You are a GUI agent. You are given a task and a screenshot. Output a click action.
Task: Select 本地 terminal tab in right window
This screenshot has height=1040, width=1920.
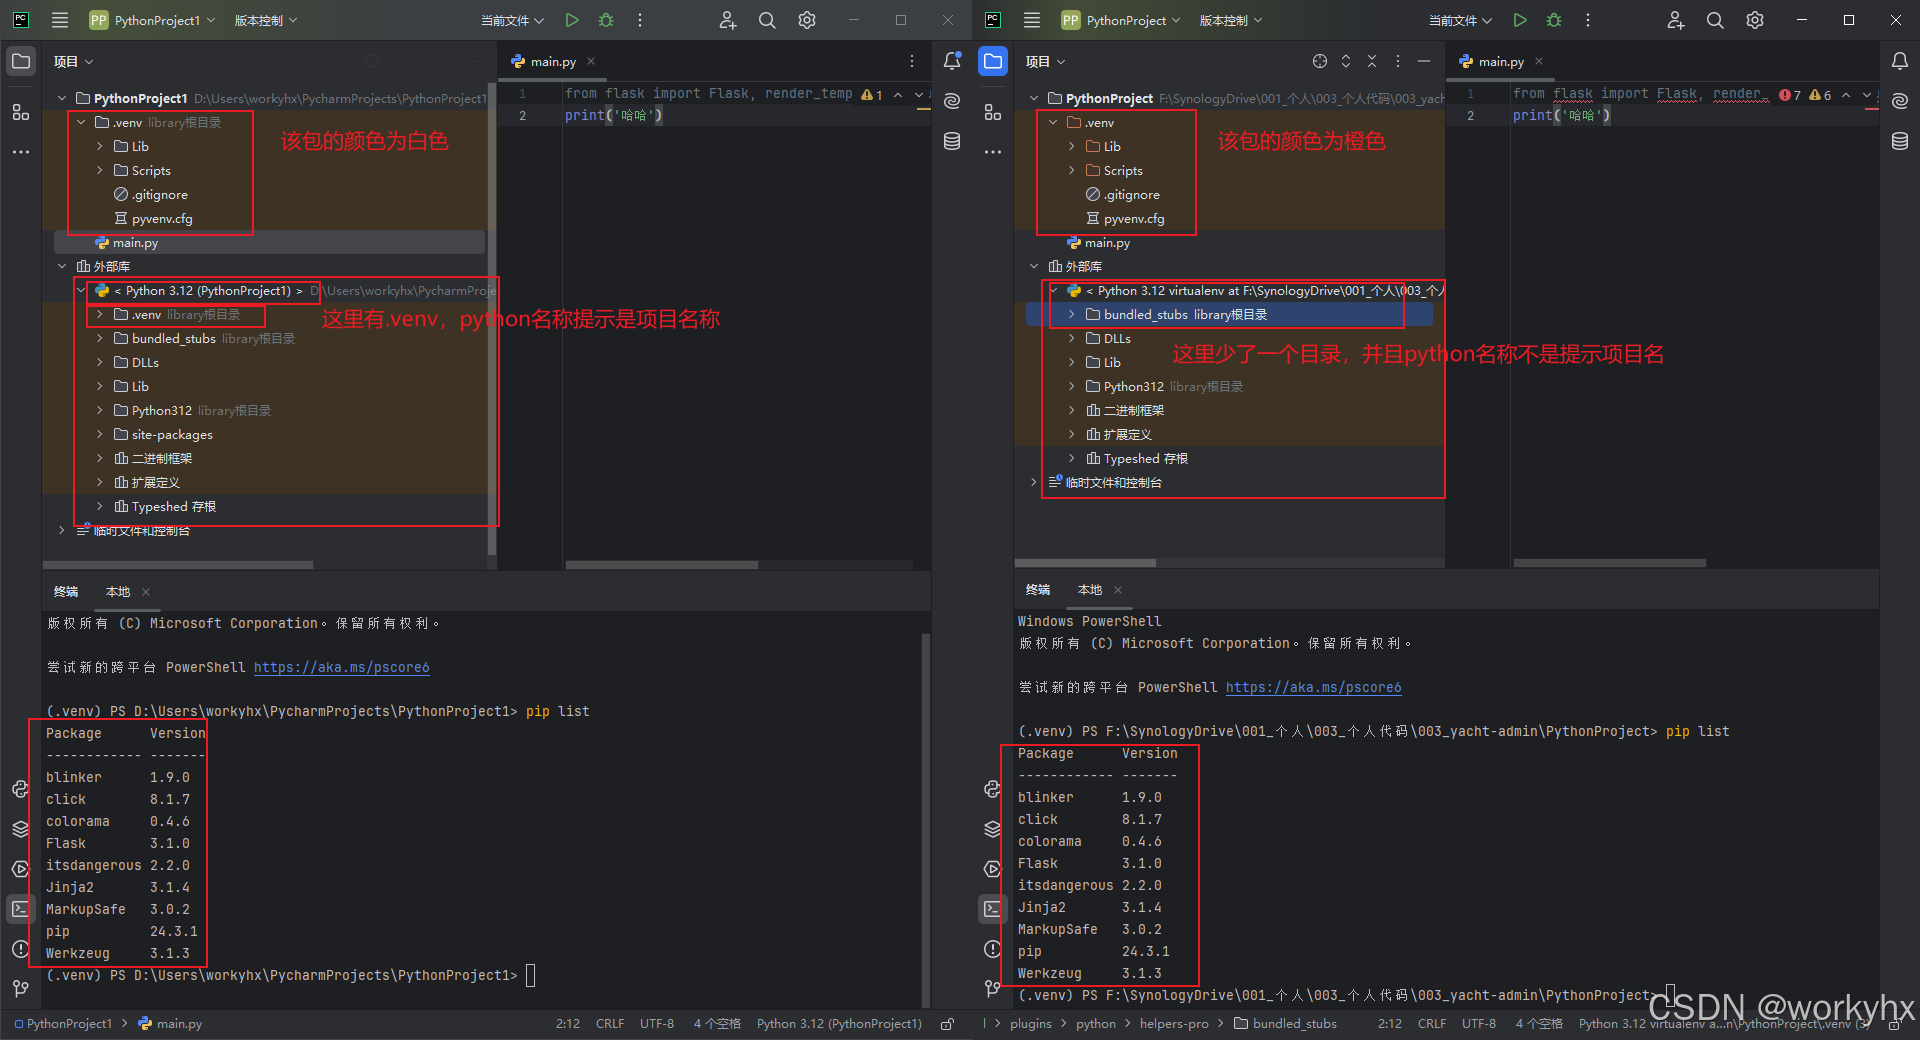tap(1090, 589)
